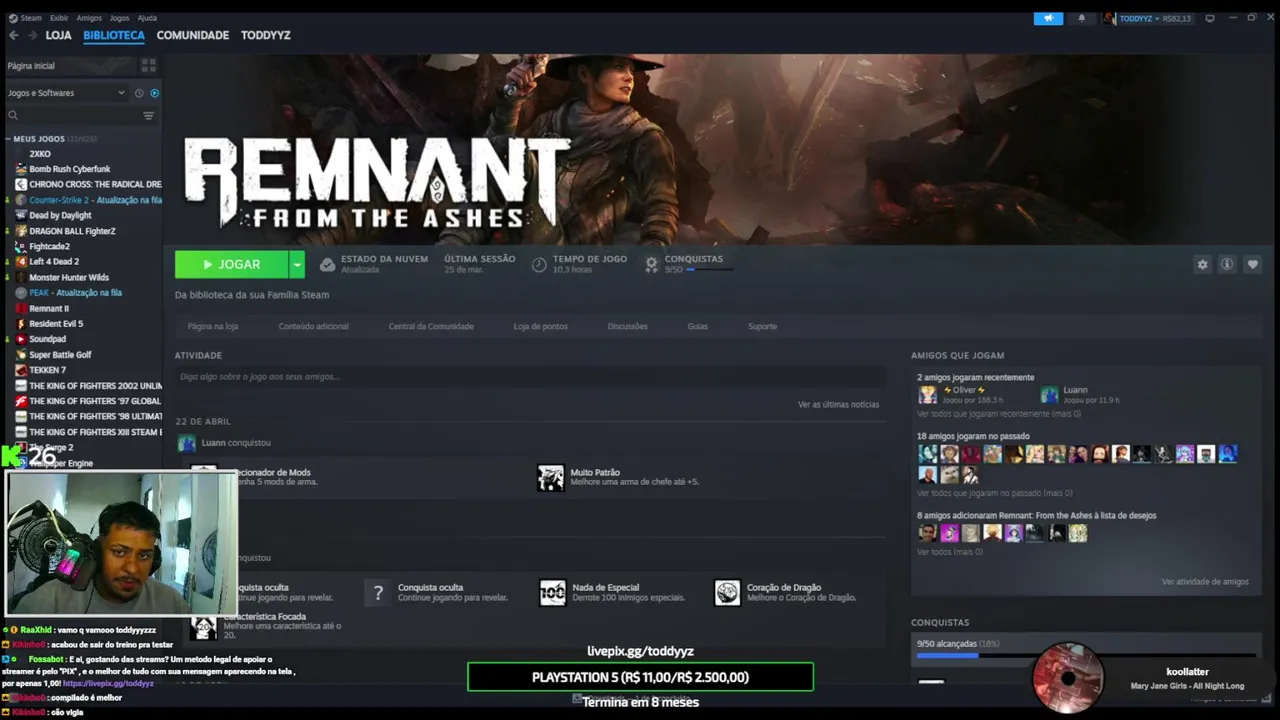Select Monster Hunter Wilds in library
This screenshot has width=1280, height=720.
click(69, 277)
